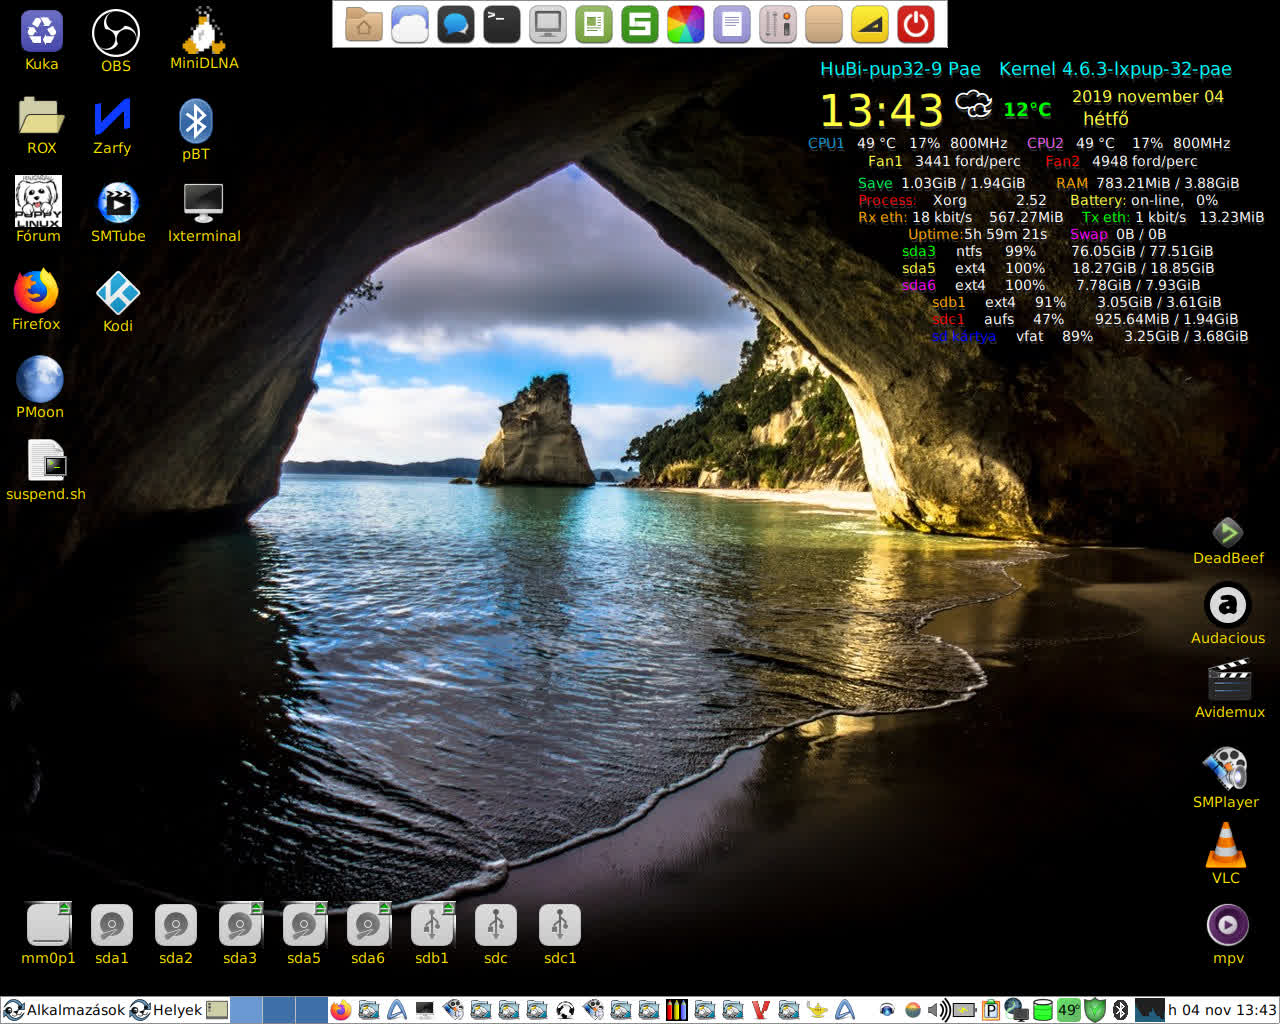Open the sdc USB drive icon
The image size is (1280, 1024).
click(x=496, y=925)
